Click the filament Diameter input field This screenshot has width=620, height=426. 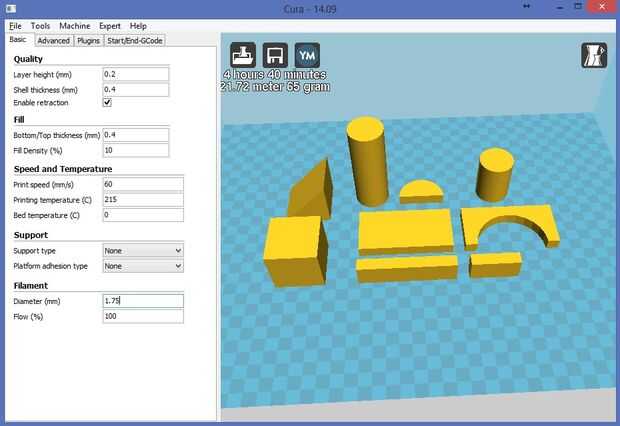click(143, 301)
